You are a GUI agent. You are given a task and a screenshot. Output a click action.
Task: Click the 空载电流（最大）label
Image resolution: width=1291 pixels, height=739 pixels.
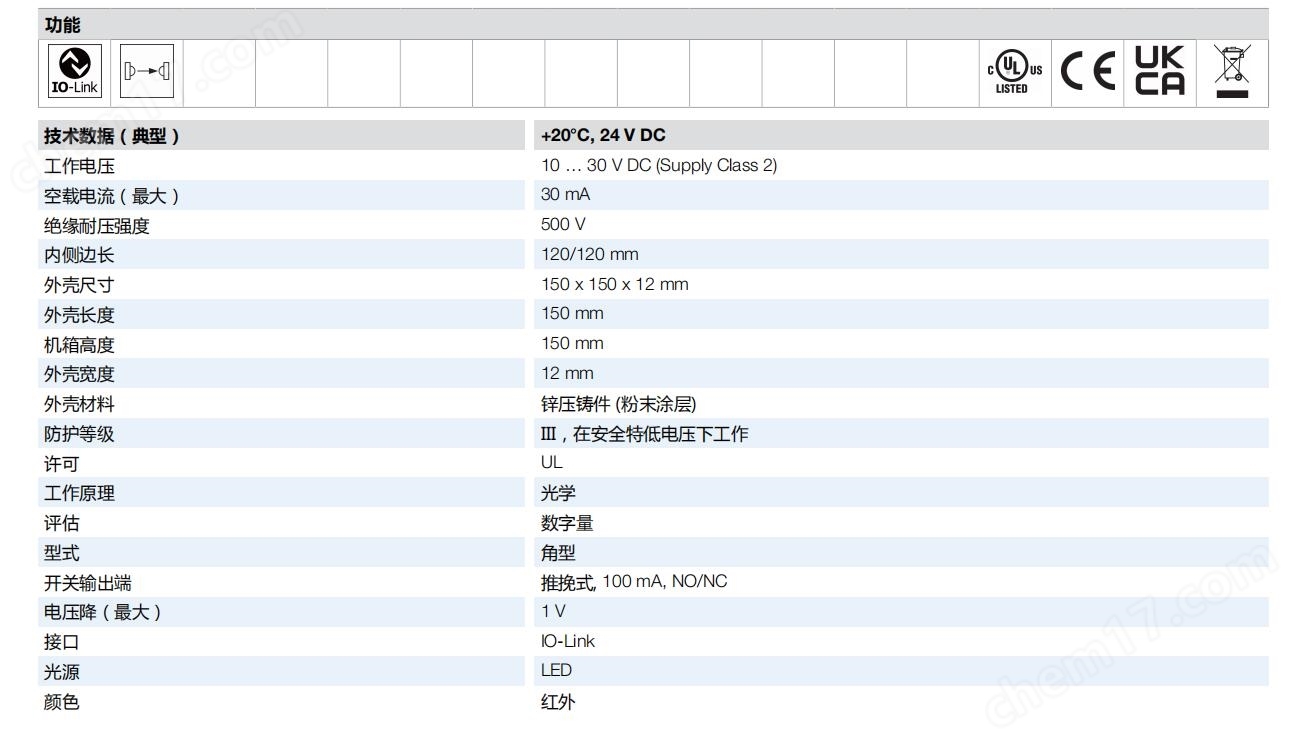click(112, 196)
